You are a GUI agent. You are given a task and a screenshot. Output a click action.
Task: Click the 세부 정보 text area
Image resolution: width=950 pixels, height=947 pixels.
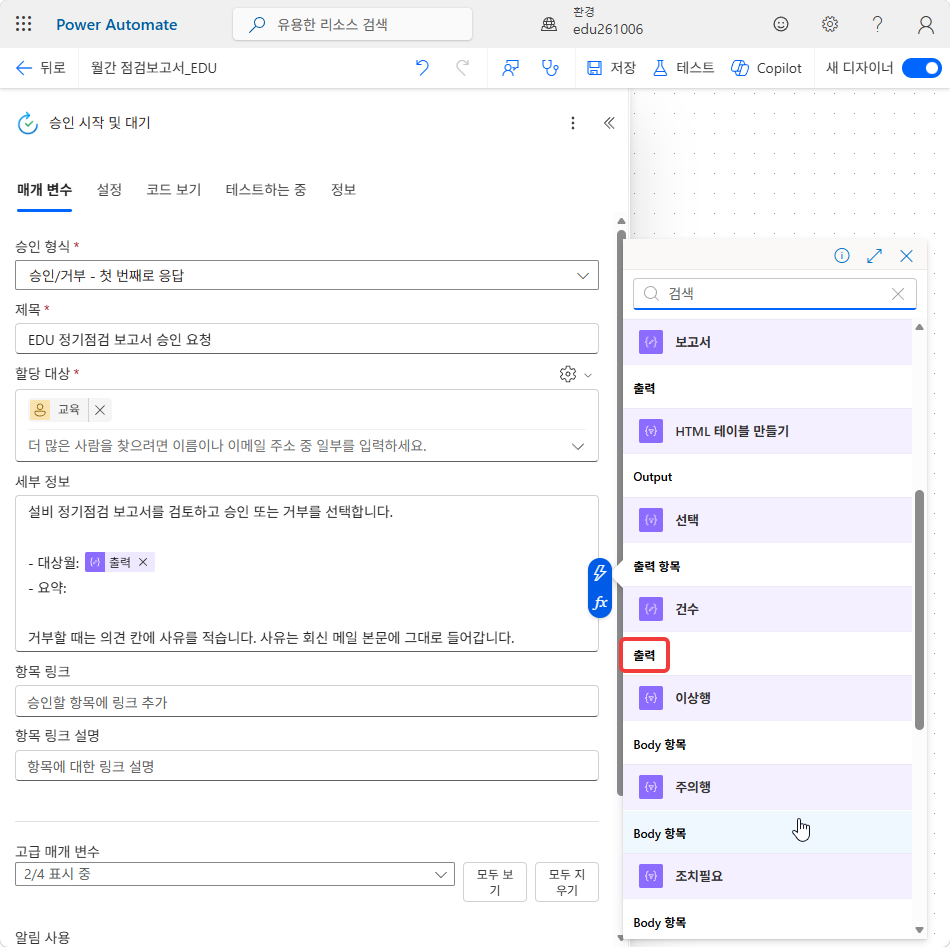click(x=307, y=574)
